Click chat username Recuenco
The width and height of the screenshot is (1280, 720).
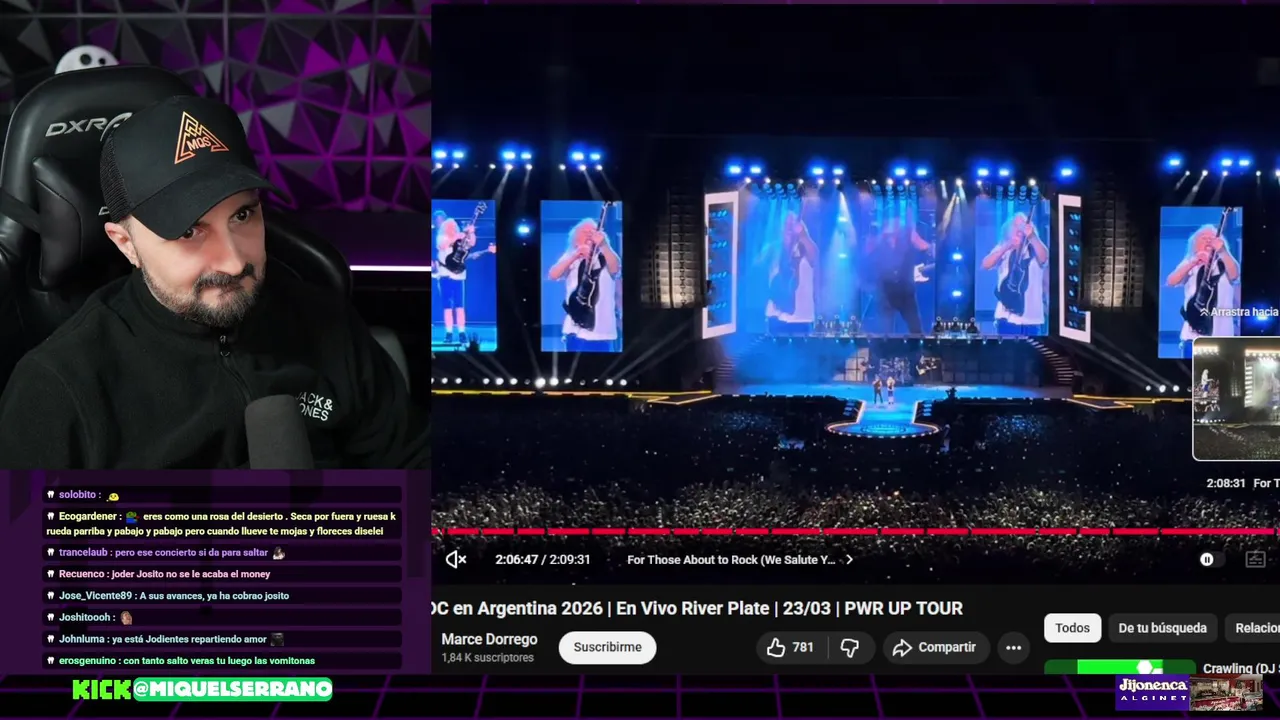pyautogui.click(x=82, y=574)
